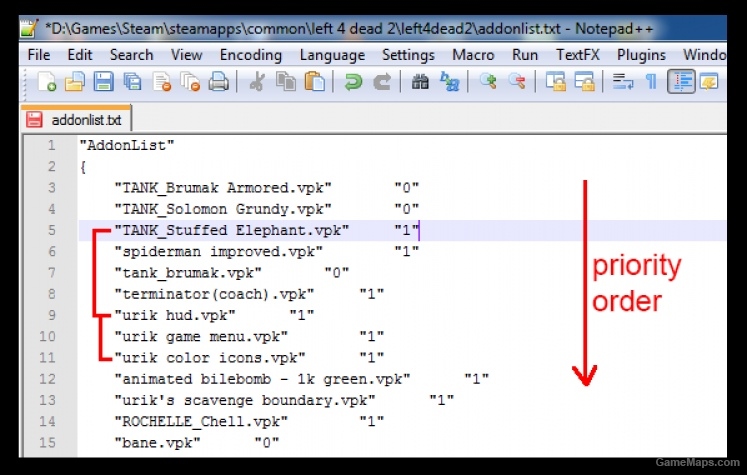Create a new file with New icon

click(47, 81)
